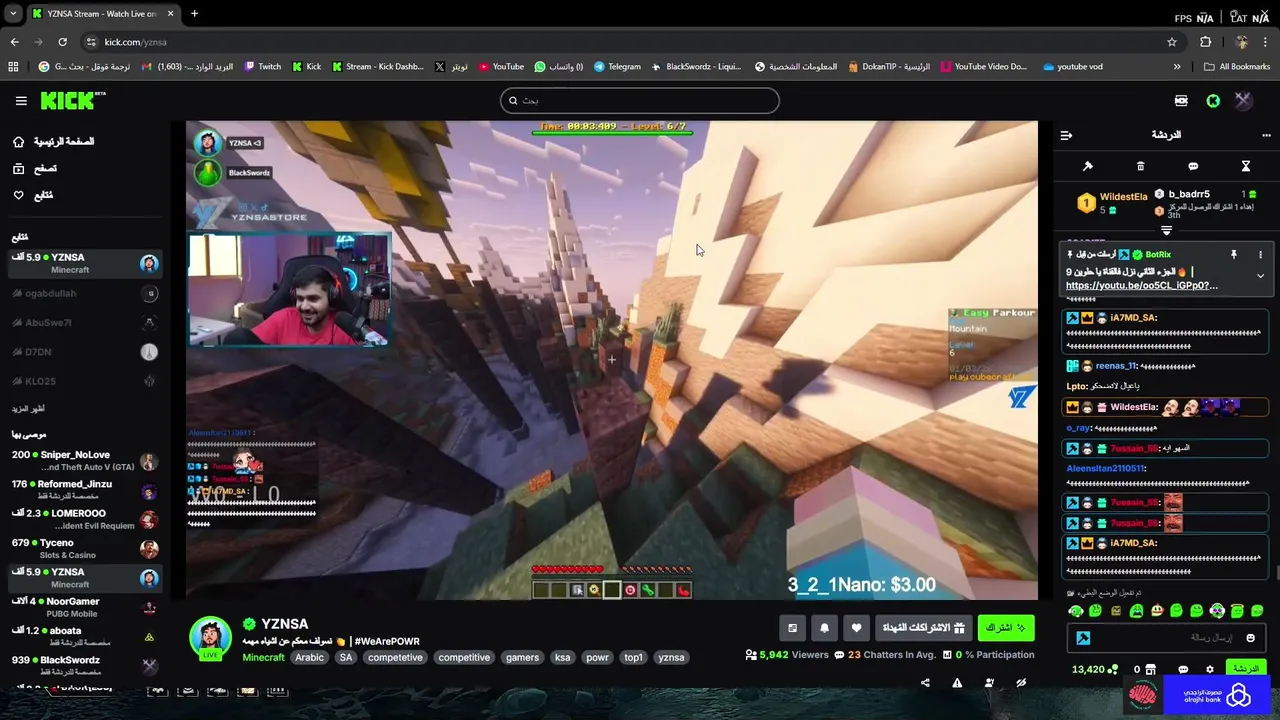Open browser extensions puzzle icon

click(x=1206, y=42)
